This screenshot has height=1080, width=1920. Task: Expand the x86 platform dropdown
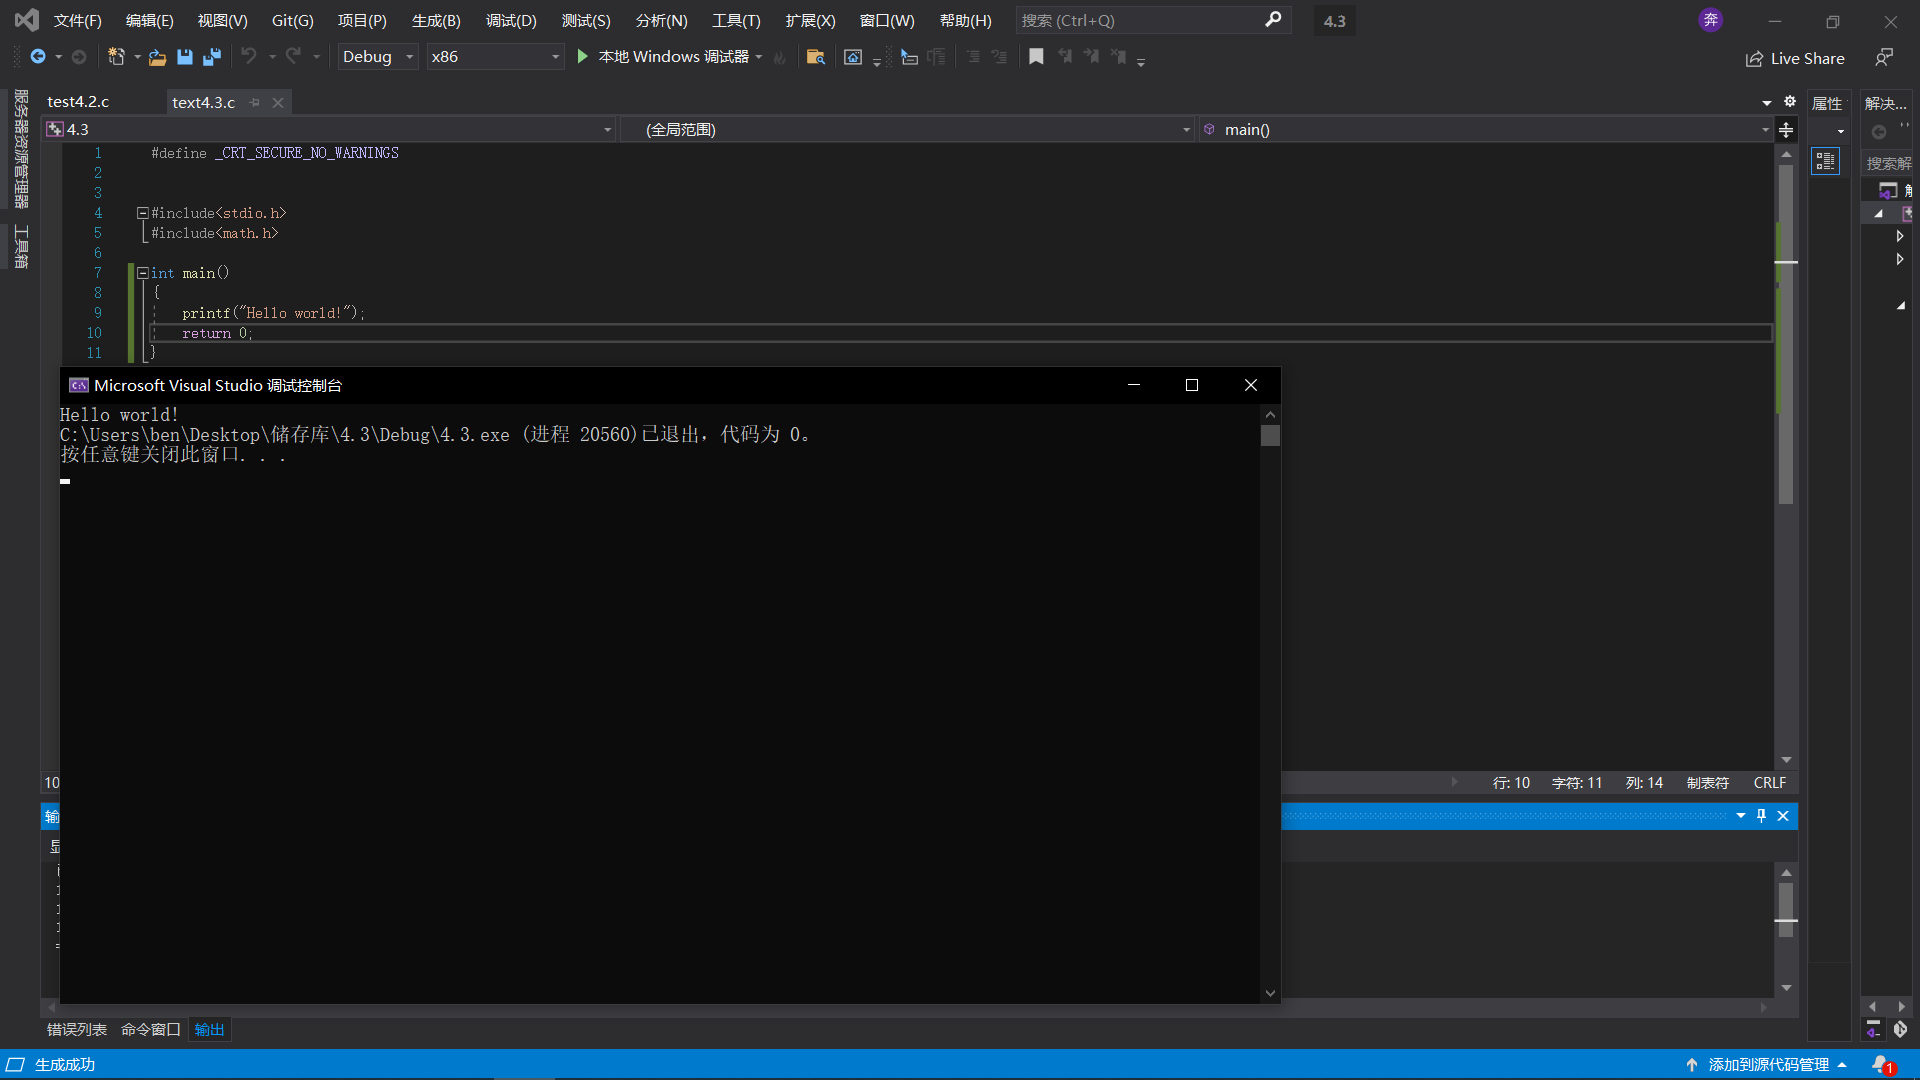[x=553, y=55]
